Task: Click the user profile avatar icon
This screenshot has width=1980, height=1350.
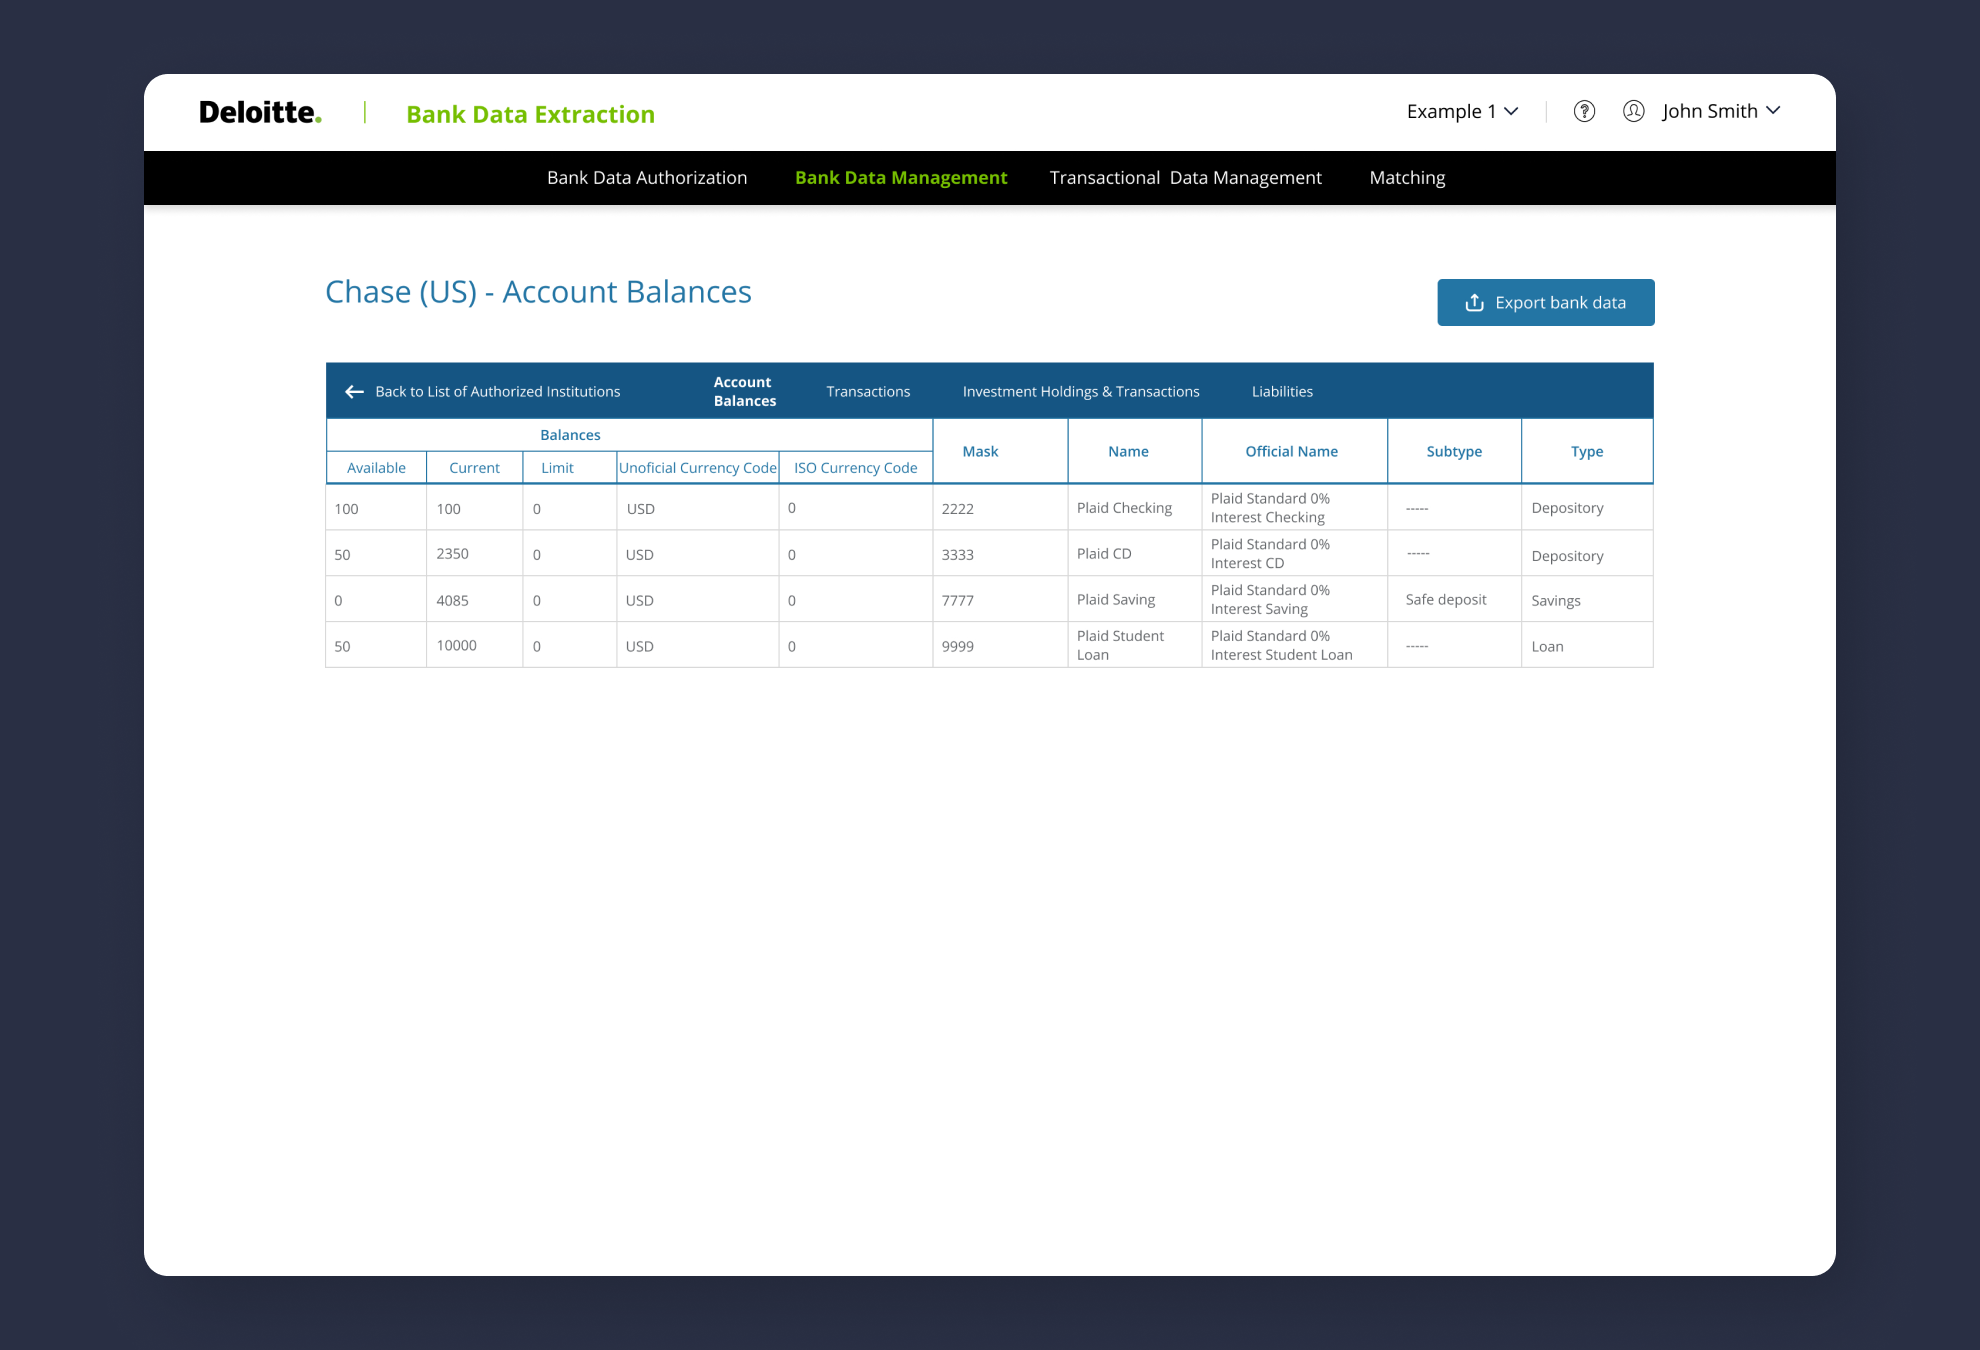Action: pyautogui.click(x=1634, y=111)
